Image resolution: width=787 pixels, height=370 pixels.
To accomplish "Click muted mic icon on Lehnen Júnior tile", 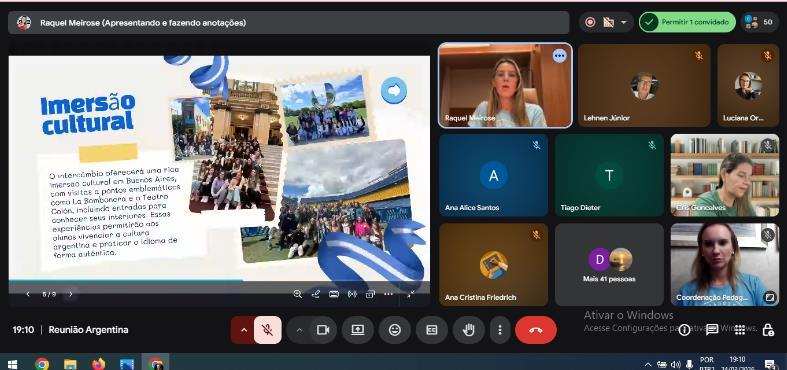I will (x=699, y=56).
